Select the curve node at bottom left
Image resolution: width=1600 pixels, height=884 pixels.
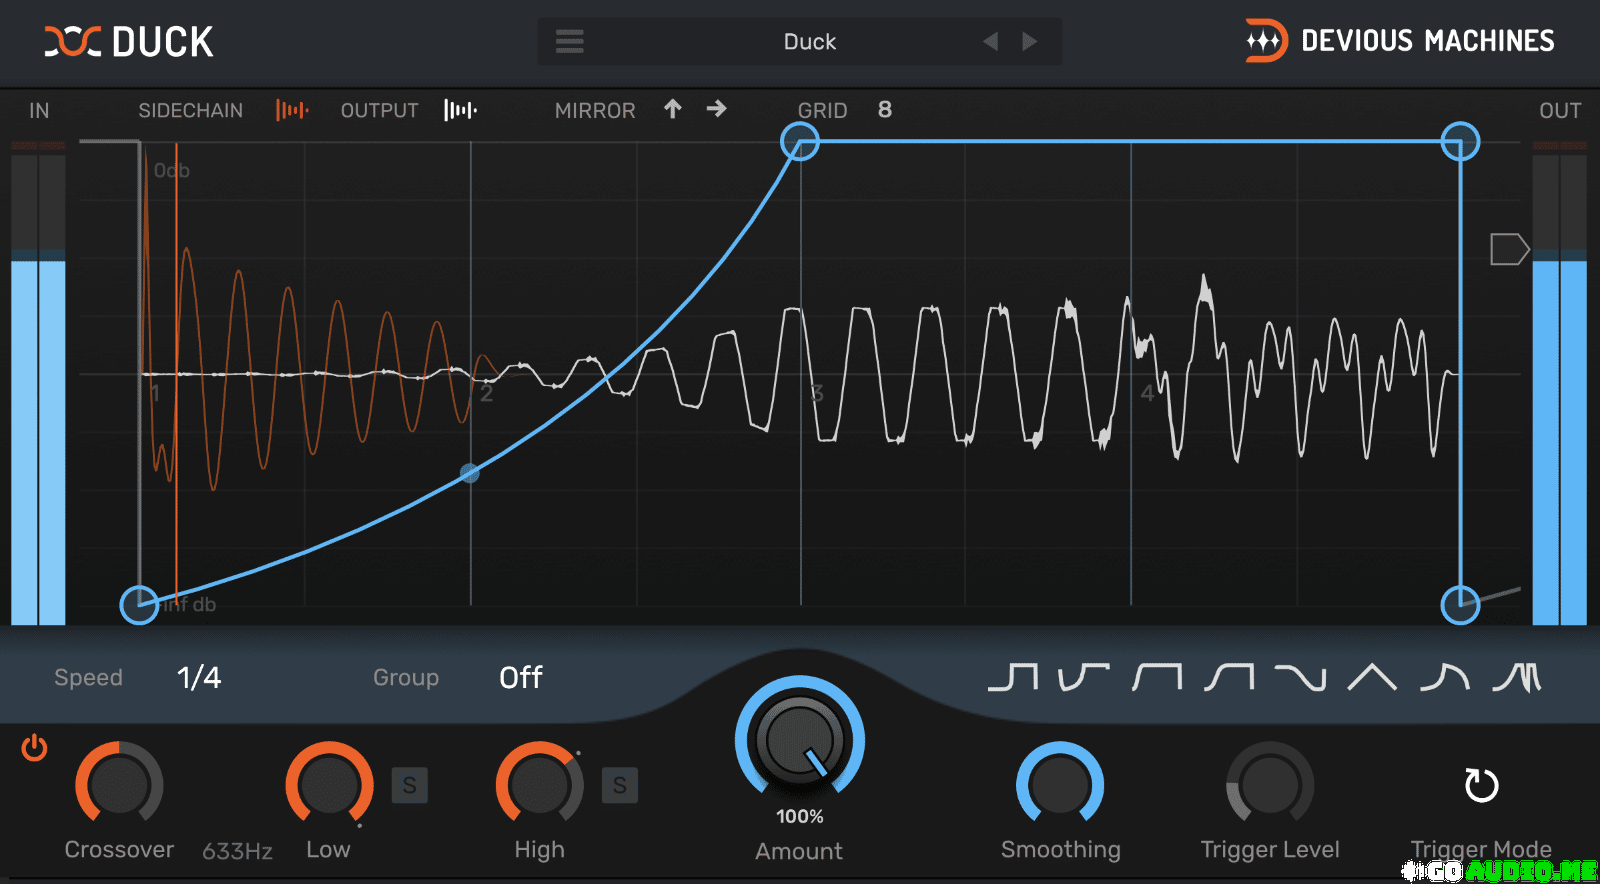[x=139, y=605]
